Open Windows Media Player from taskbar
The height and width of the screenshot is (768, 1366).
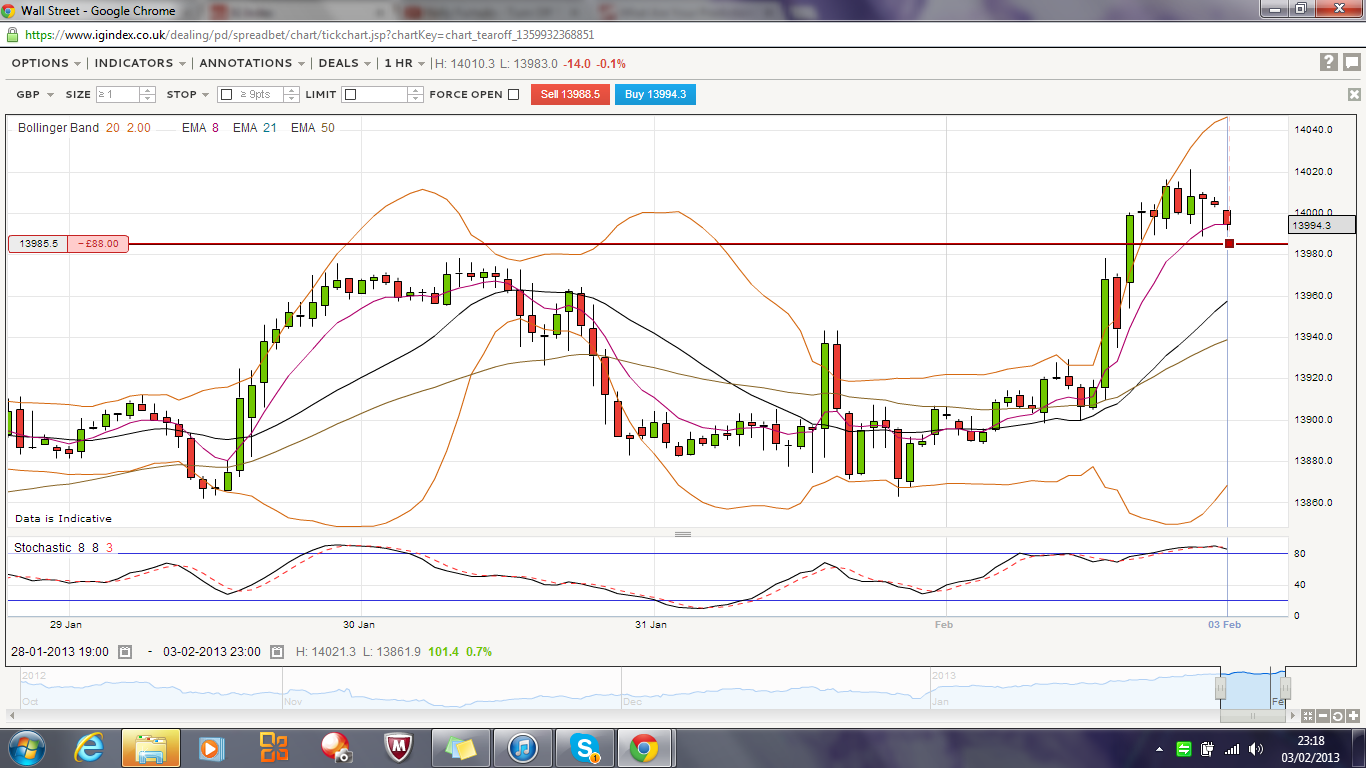[210, 747]
